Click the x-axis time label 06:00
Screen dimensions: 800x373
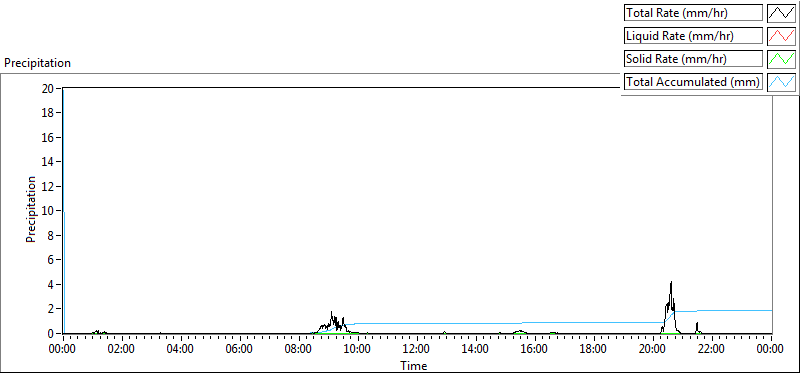(240, 349)
